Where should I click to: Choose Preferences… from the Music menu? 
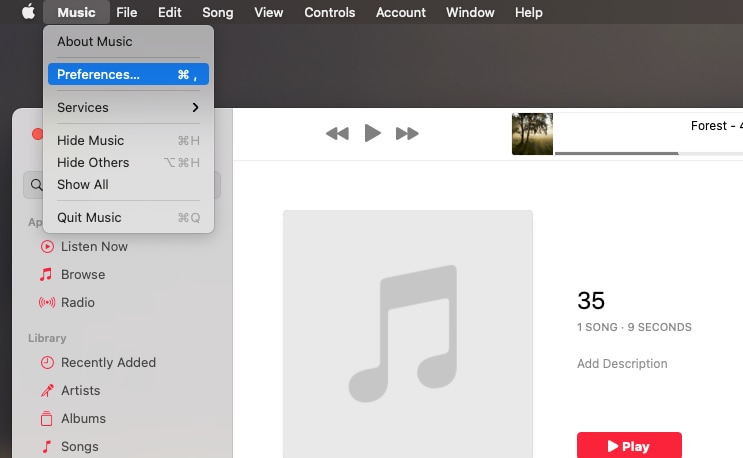(128, 74)
